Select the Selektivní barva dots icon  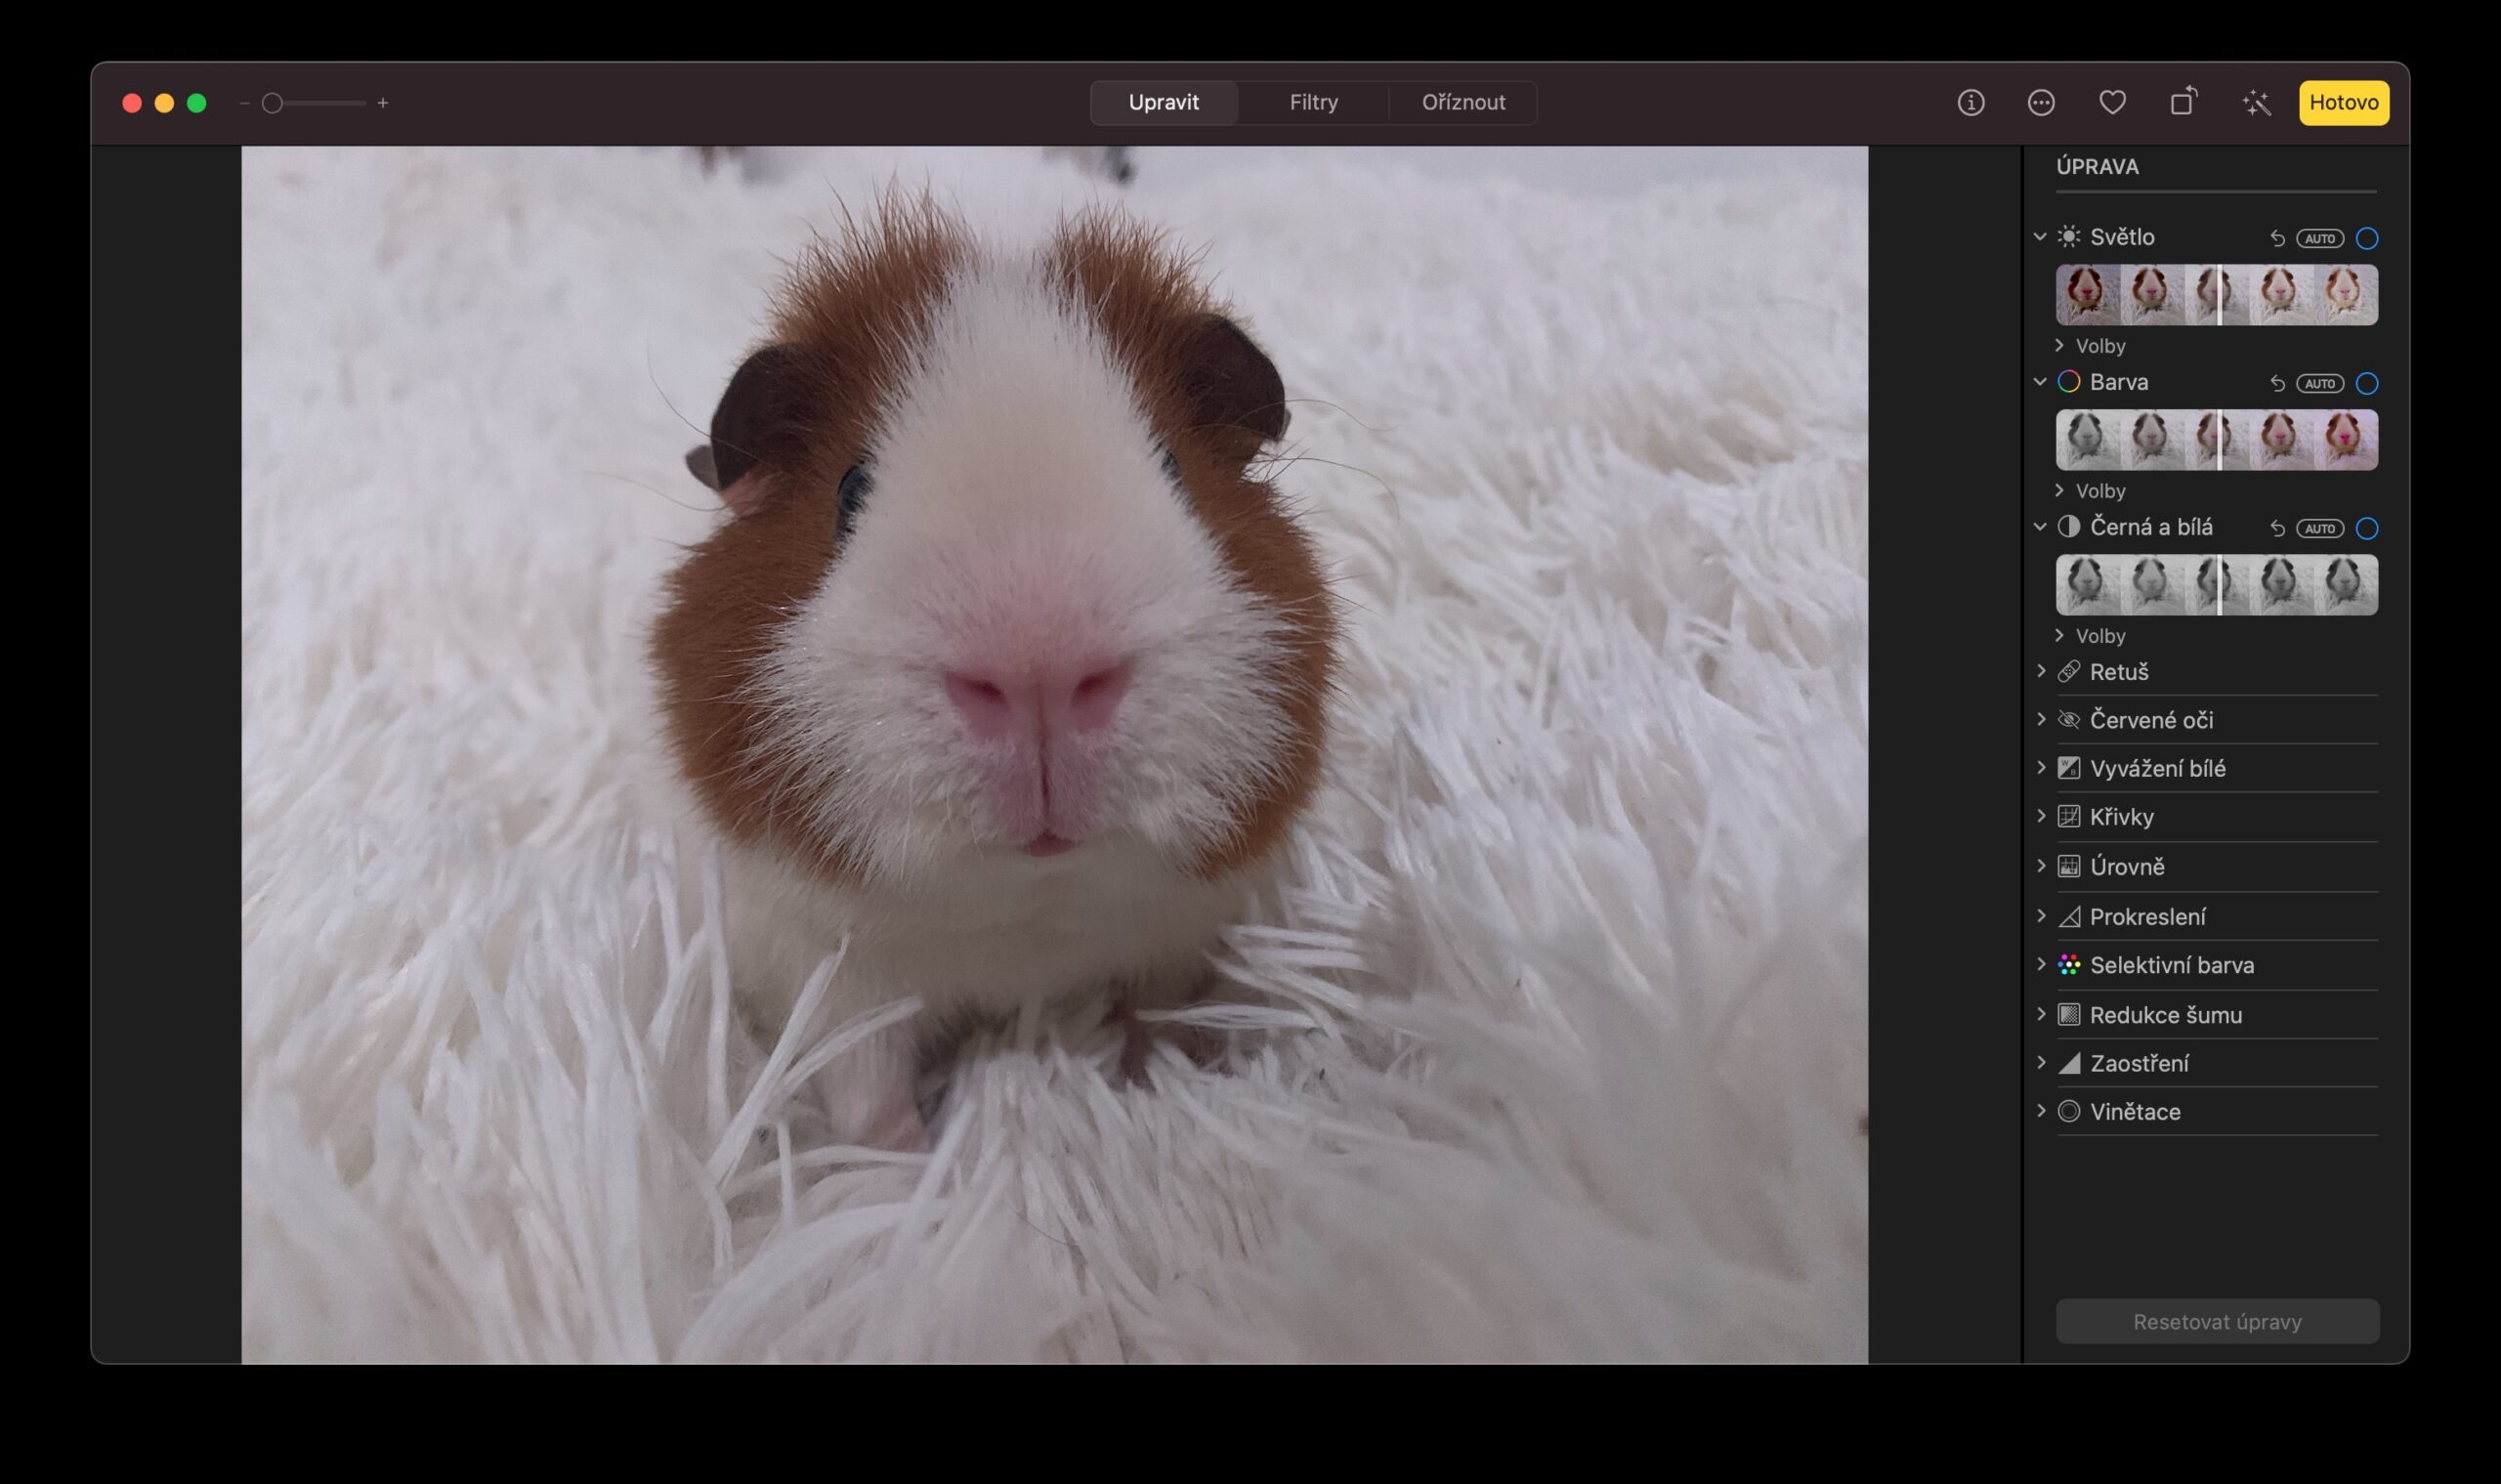click(x=2068, y=965)
